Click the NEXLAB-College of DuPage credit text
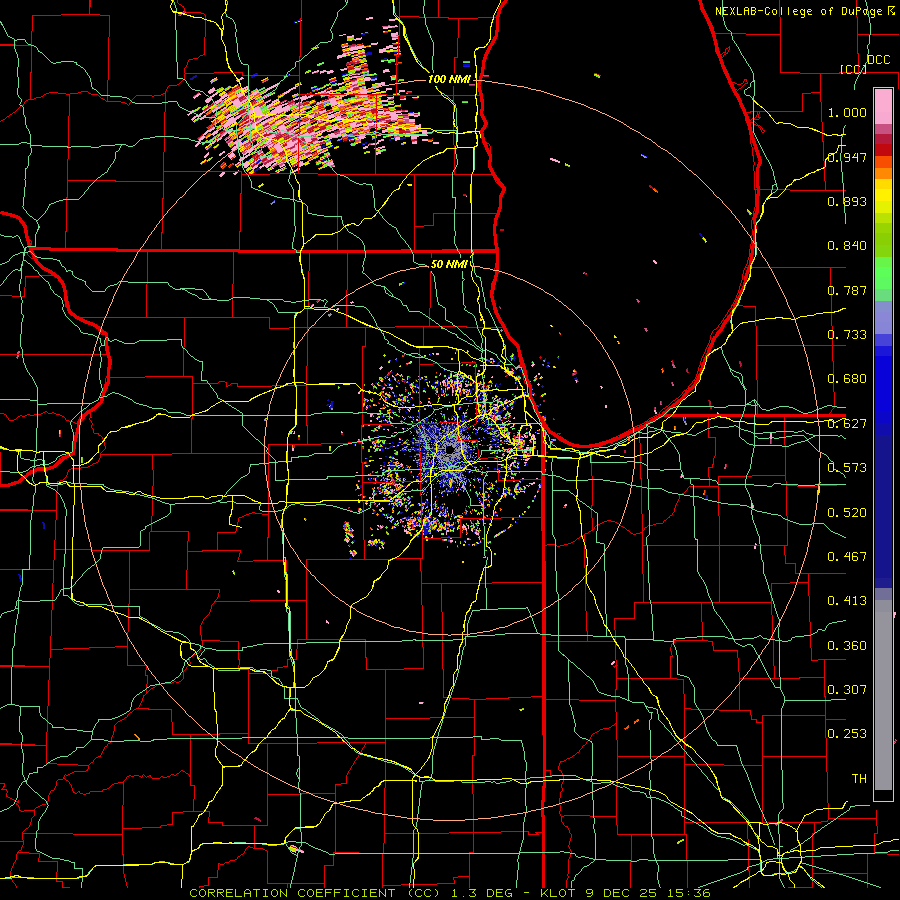900x900 pixels. point(799,11)
